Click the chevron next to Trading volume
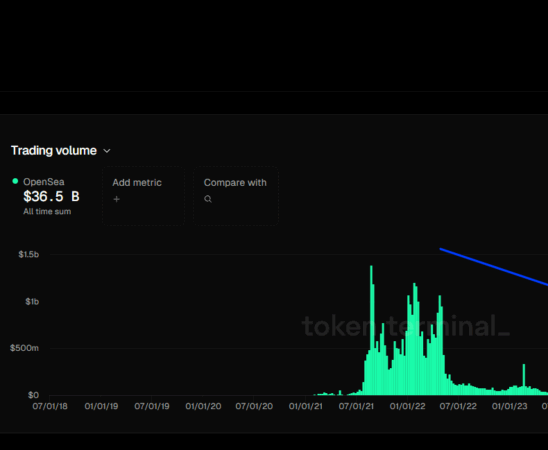The image size is (548, 450). pos(107,151)
